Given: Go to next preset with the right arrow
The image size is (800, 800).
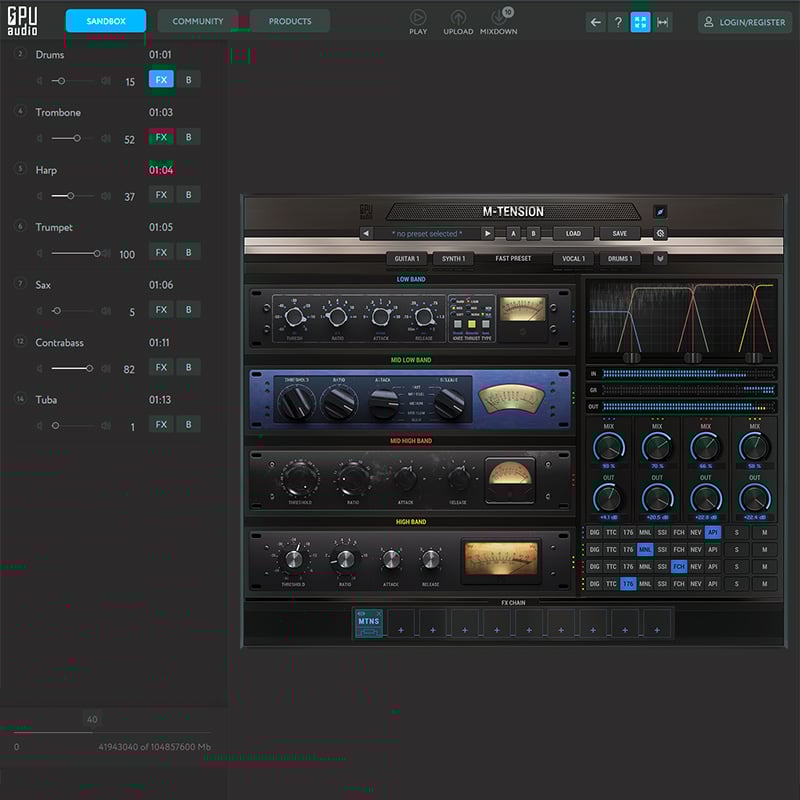Looking at the screenshot, I should click(488, 234).
